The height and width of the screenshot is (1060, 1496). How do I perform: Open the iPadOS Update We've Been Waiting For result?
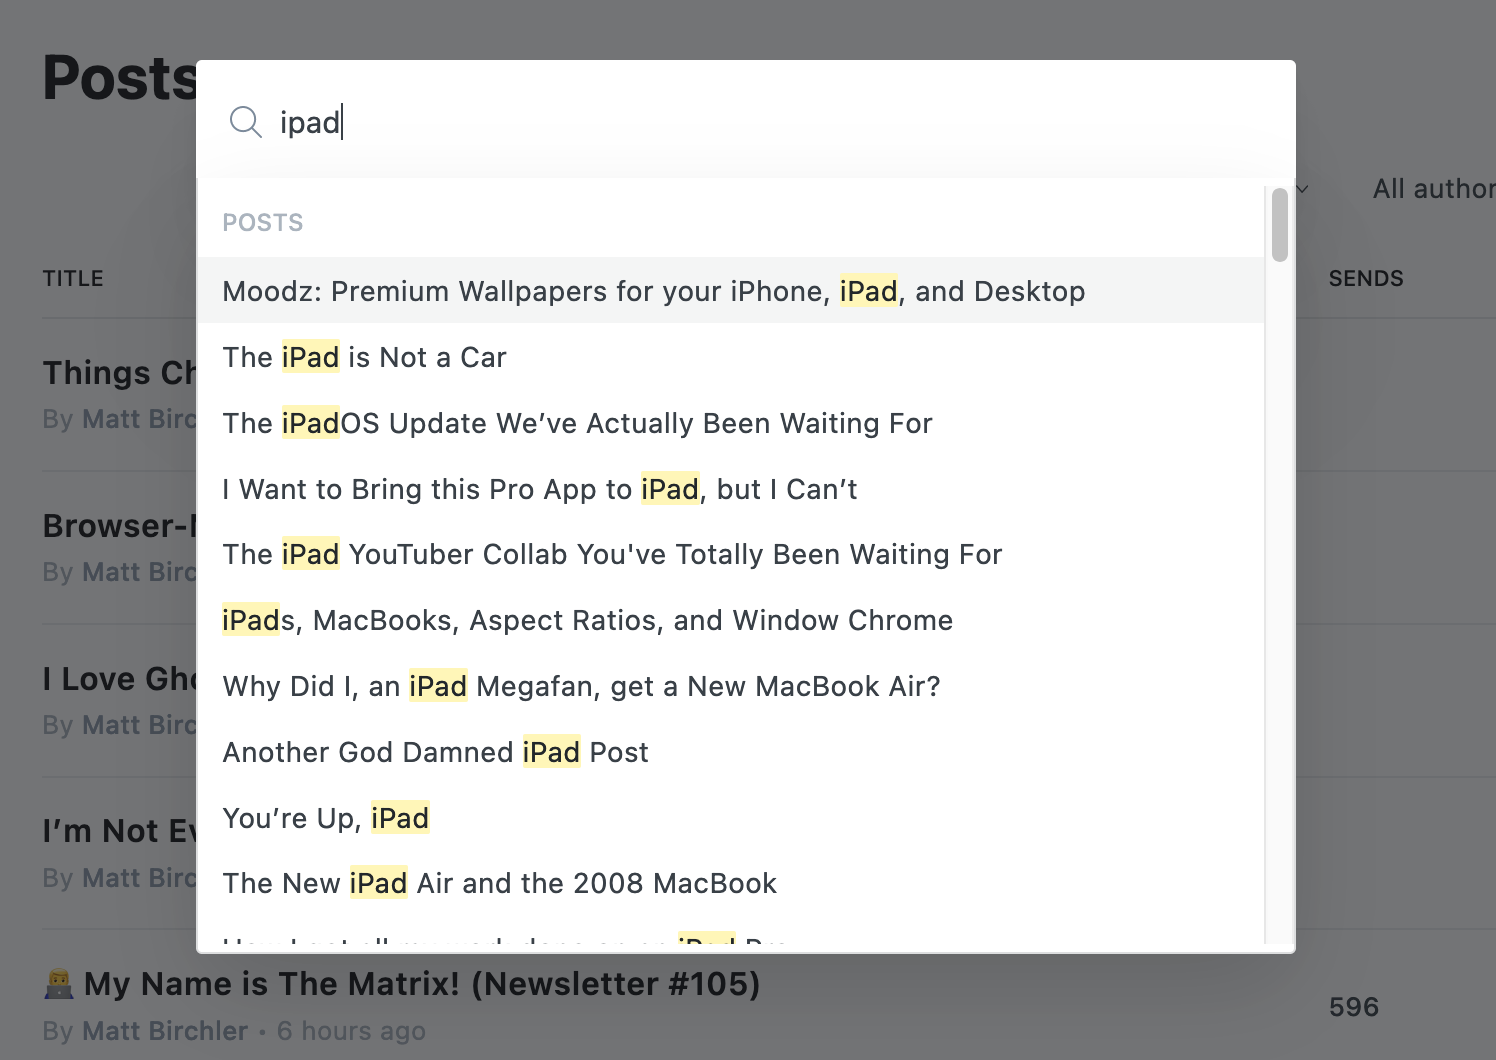click(731, 423)
